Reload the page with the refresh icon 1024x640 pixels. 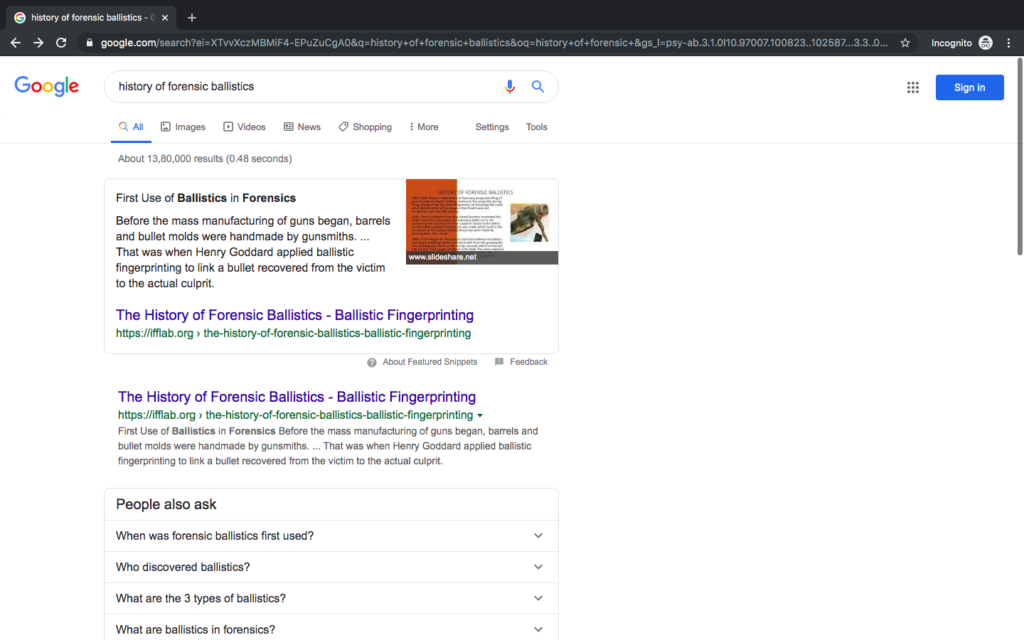click(61, 42)
